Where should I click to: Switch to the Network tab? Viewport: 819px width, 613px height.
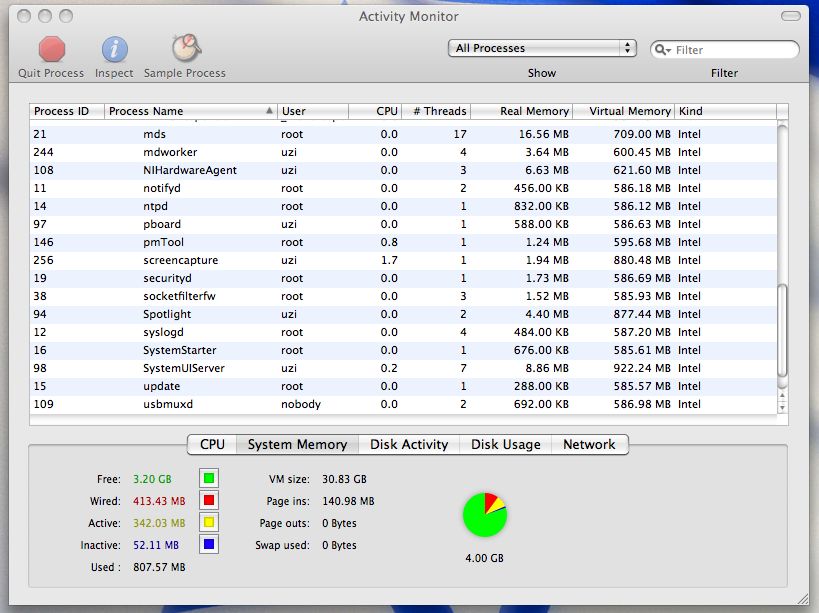pos(590,444)
